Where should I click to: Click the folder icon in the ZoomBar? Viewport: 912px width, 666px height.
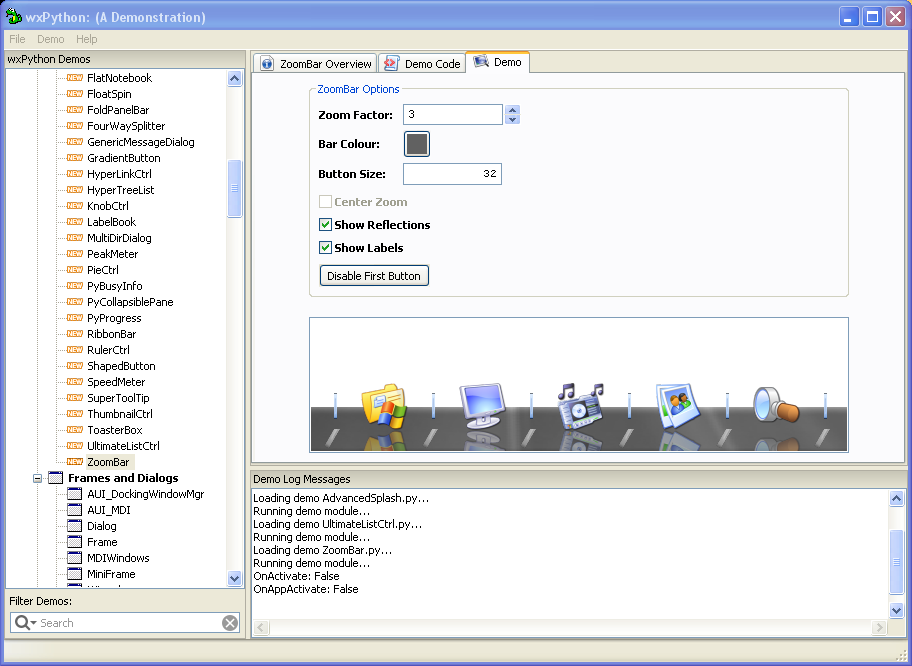coord(382,406)
